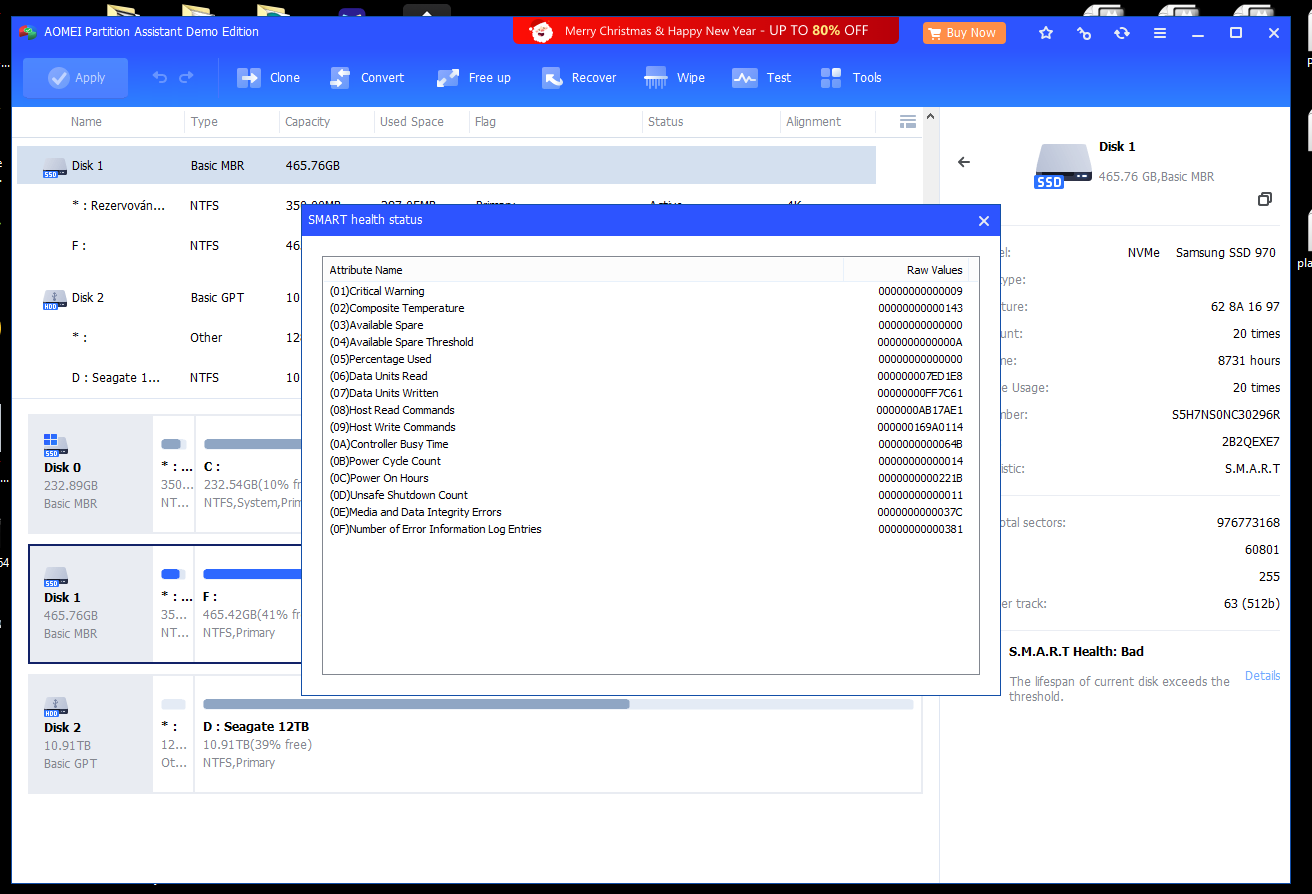Open the hamburger menu in title bar
The image size is (1312, 894).
(x=1160, y=33)
